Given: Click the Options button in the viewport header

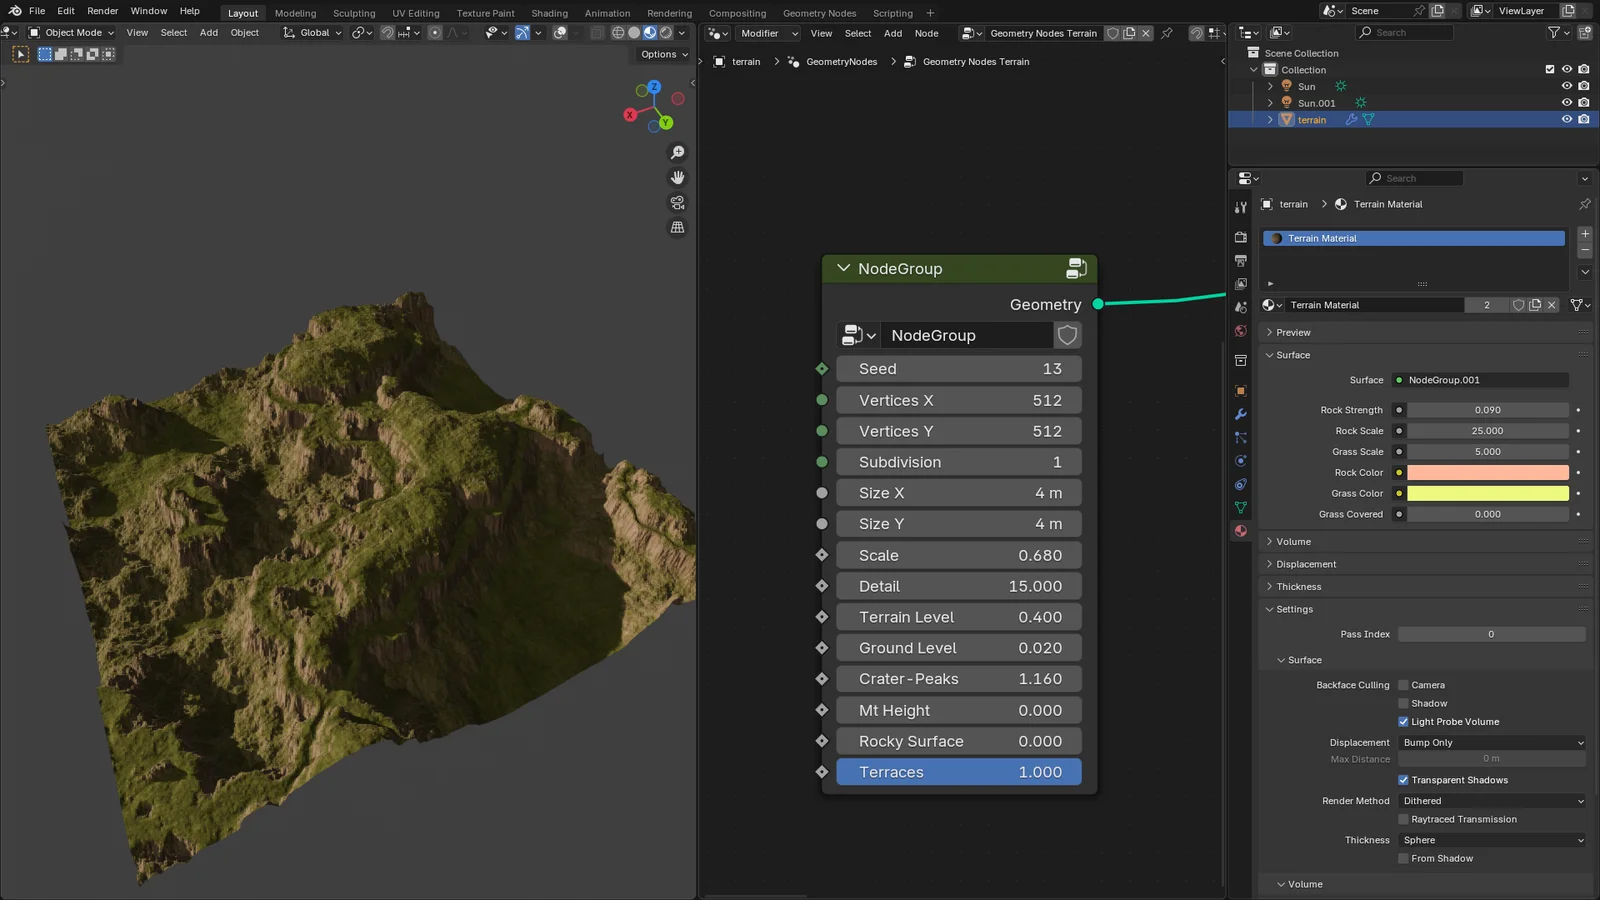Looking at the screenshot, I should 661,54.
